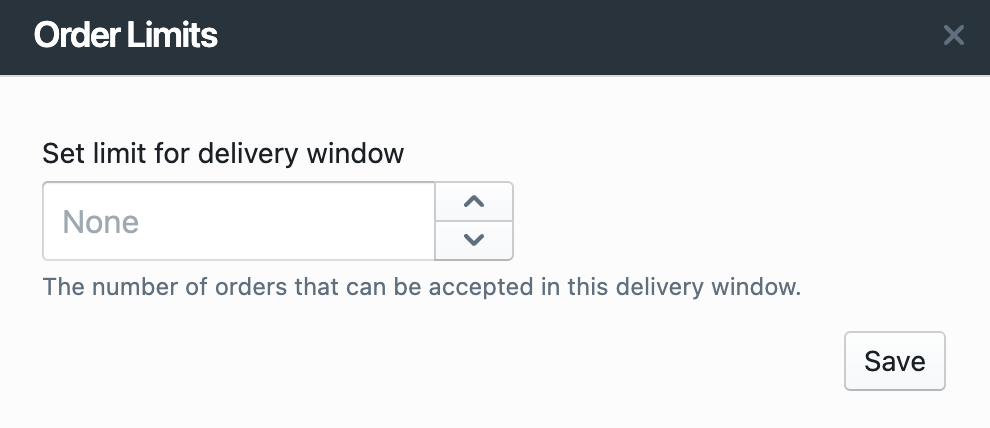This screenshot has width=990, height=428.
Task: Save the order limit
Action: [x=894, y=361]
